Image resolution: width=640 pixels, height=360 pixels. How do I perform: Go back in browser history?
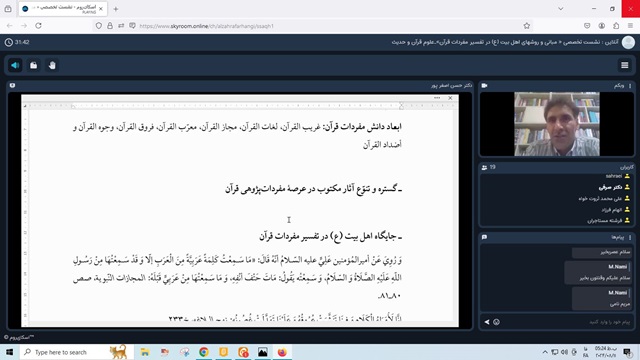coord(9,26)
